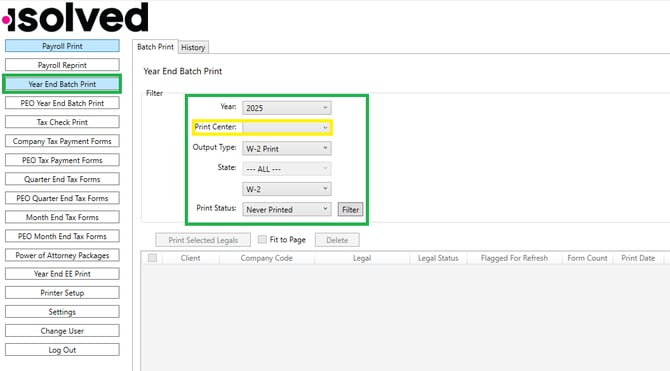The image size is (670, 371).
Task: Open Company Tax Payment Forms
Action: coord(62,141)
